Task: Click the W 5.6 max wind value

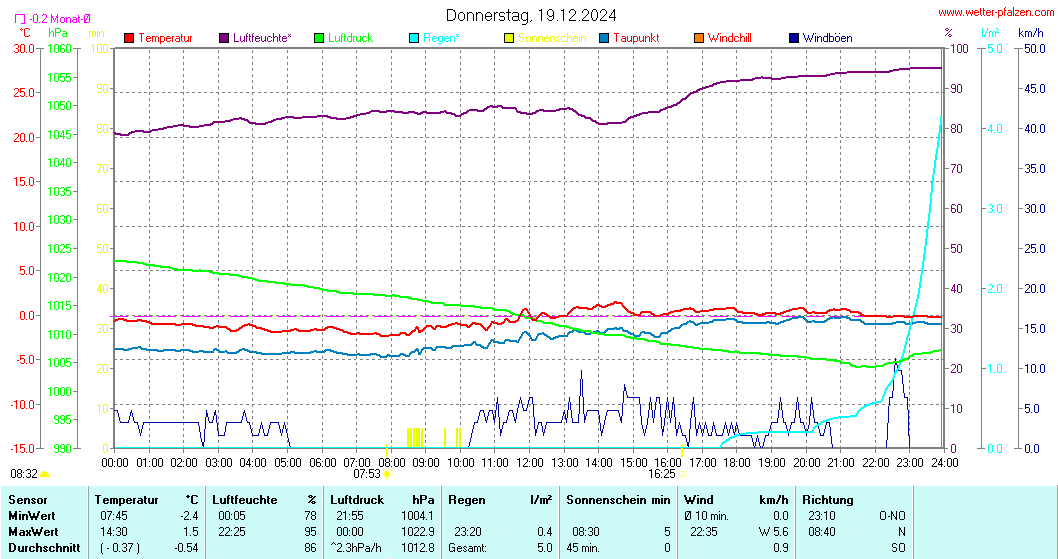Action: pyautogui.click(x=773, y=532)
